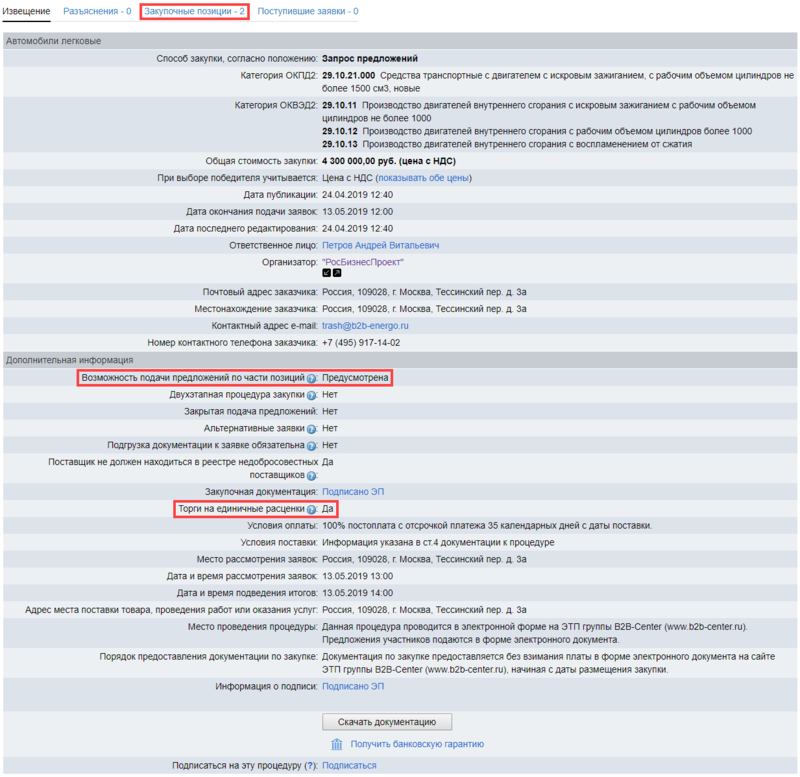The height and width of the screenshot is (777, 800).
Task: Click help icon beside 'Подгрузка документации к заявке обязательна'
Action: coord(312,445)
